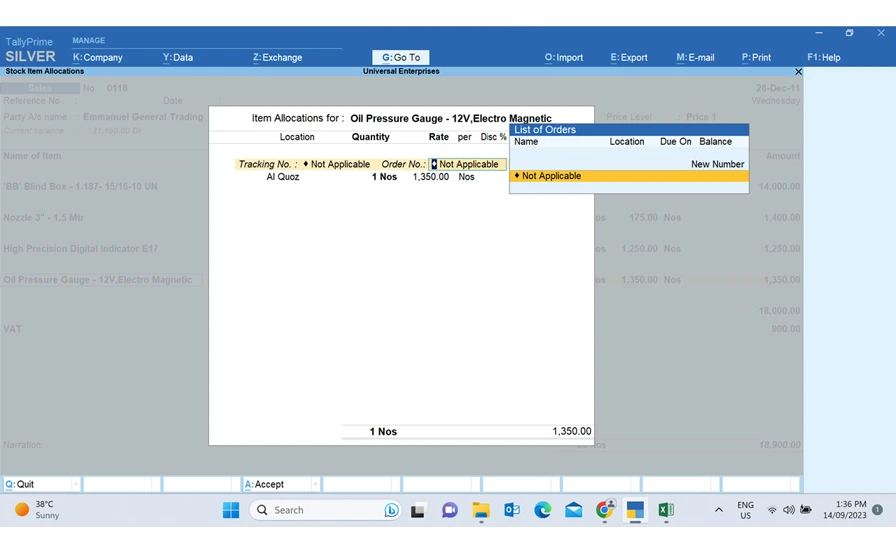Screen dimensions: 896x552
Task: Click the Sales voucher type label
Action: click(39, 88)
